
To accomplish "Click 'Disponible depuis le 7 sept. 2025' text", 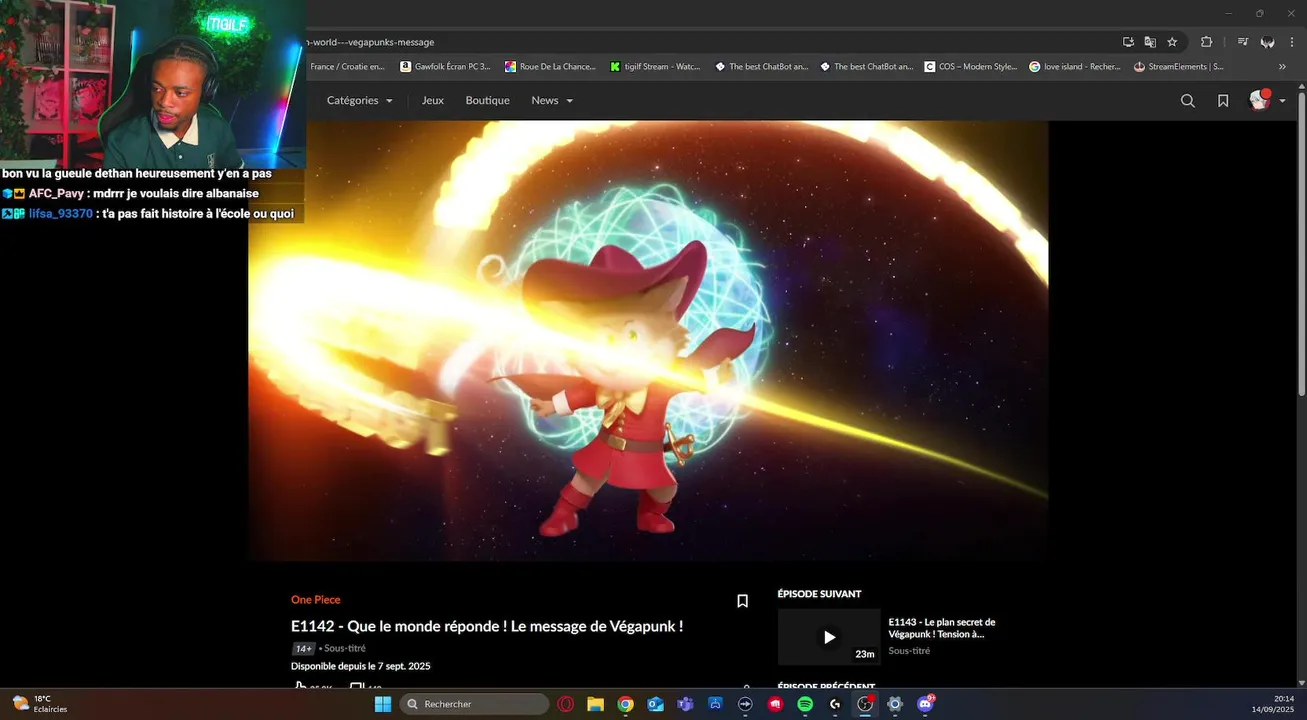I will pos(360,666).
